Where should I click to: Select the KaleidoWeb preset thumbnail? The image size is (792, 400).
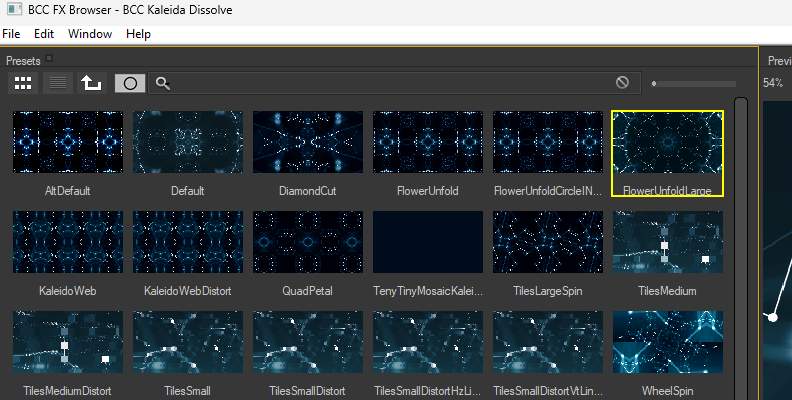(68, 242)
